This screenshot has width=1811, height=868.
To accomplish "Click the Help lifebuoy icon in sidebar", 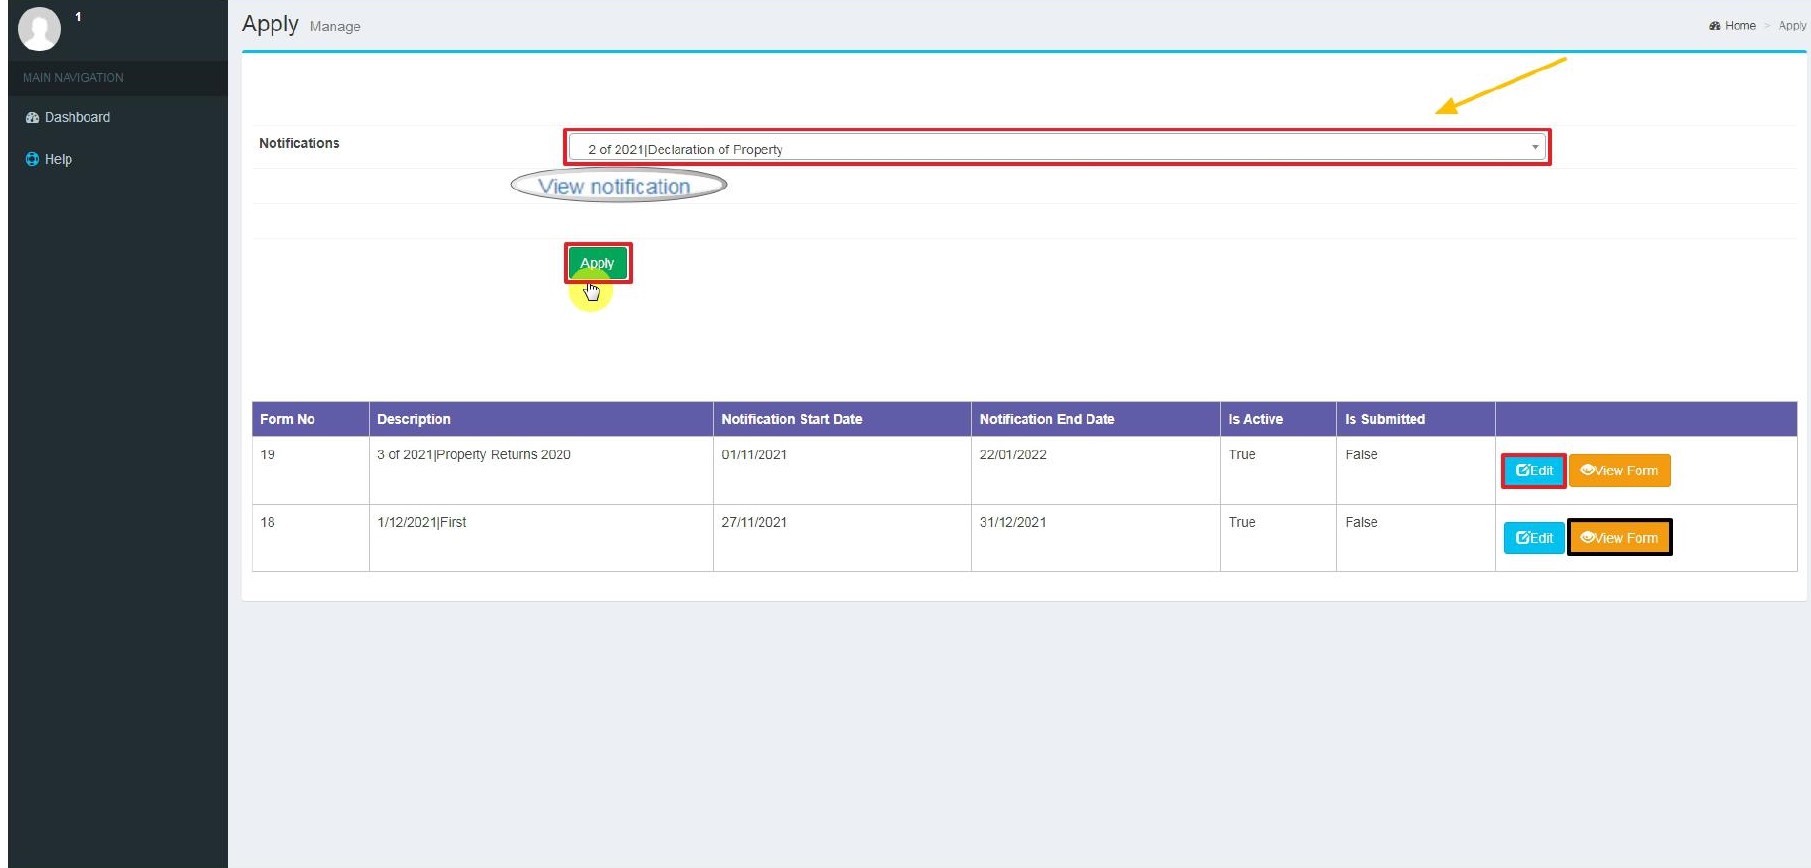I will (32, 159).
